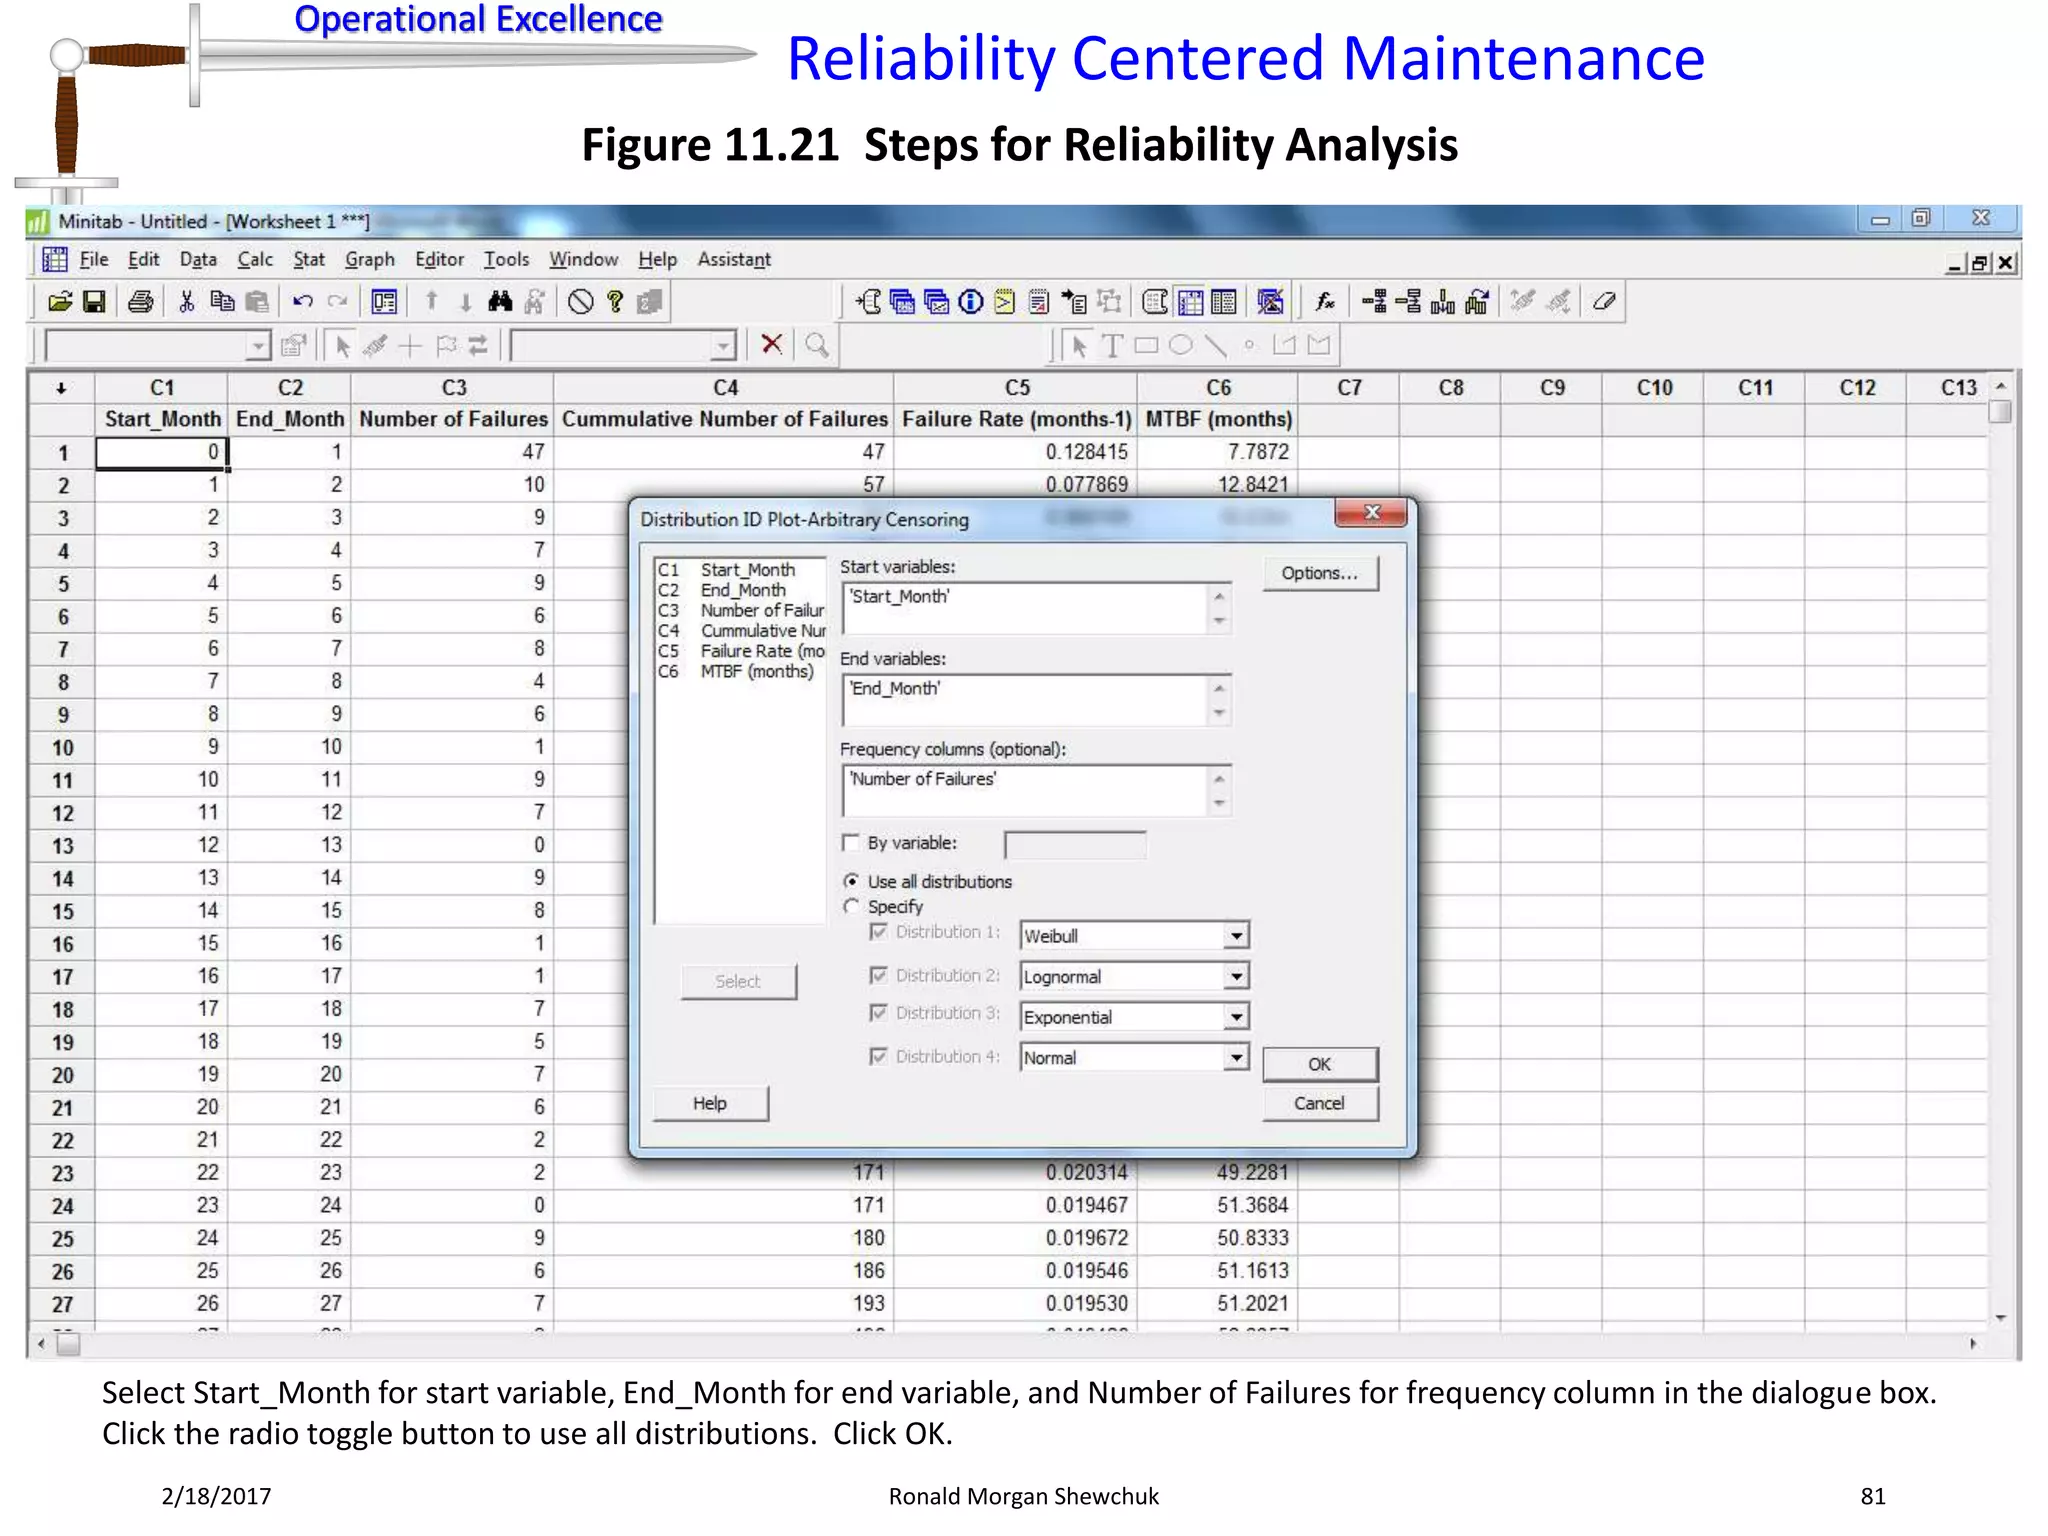Open the File menu

coord(93,260)
